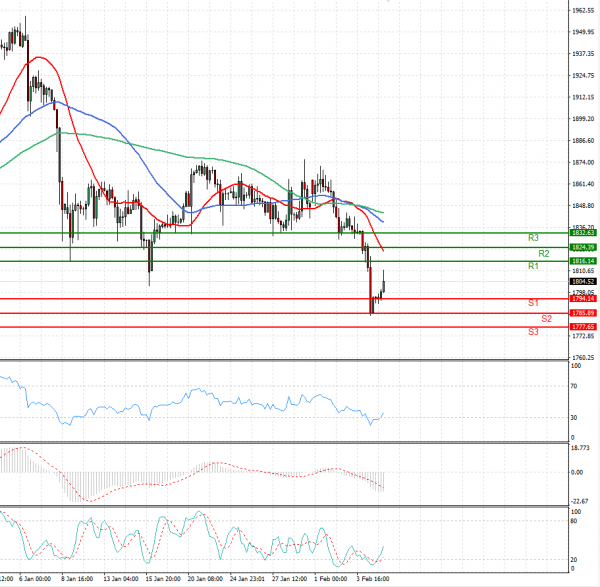Click the 1949.95 price axis value

click(x=583, y=32)
